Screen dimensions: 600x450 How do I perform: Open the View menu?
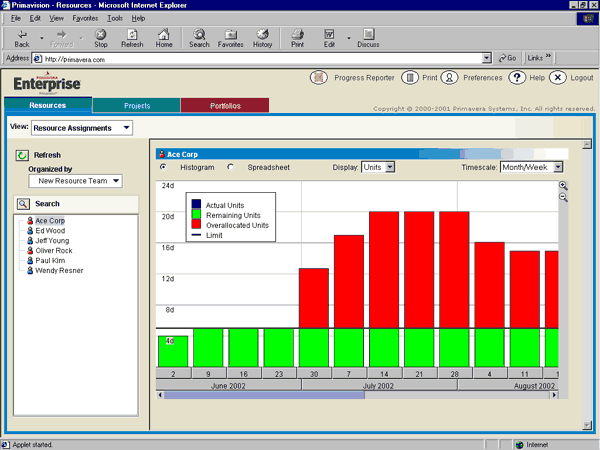click(x=56, y=18)
